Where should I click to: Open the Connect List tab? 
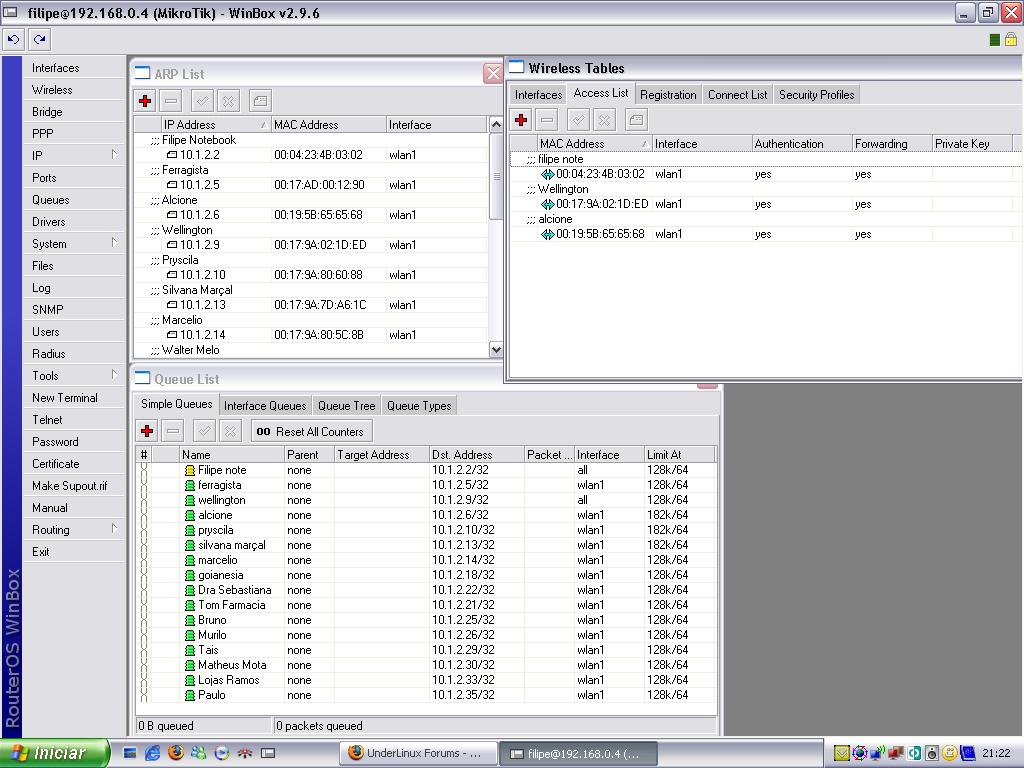coord(737,95)
